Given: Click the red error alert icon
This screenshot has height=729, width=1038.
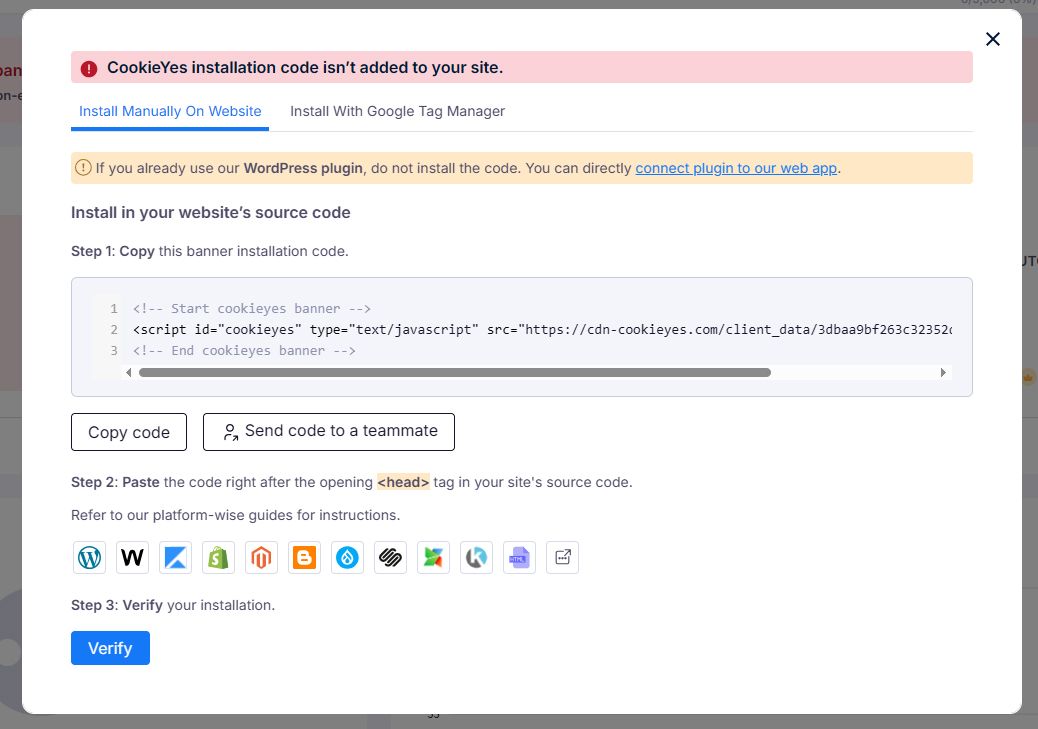Looking at the screenshot, I should coord(89,68).
